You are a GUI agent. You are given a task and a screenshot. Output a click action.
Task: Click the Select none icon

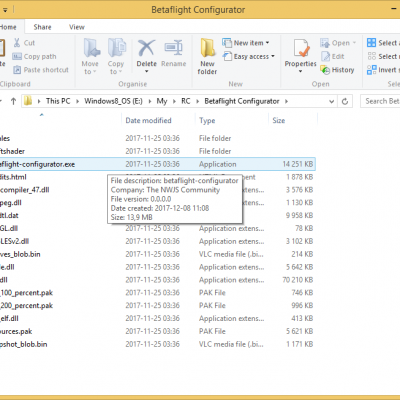(371, 56)
